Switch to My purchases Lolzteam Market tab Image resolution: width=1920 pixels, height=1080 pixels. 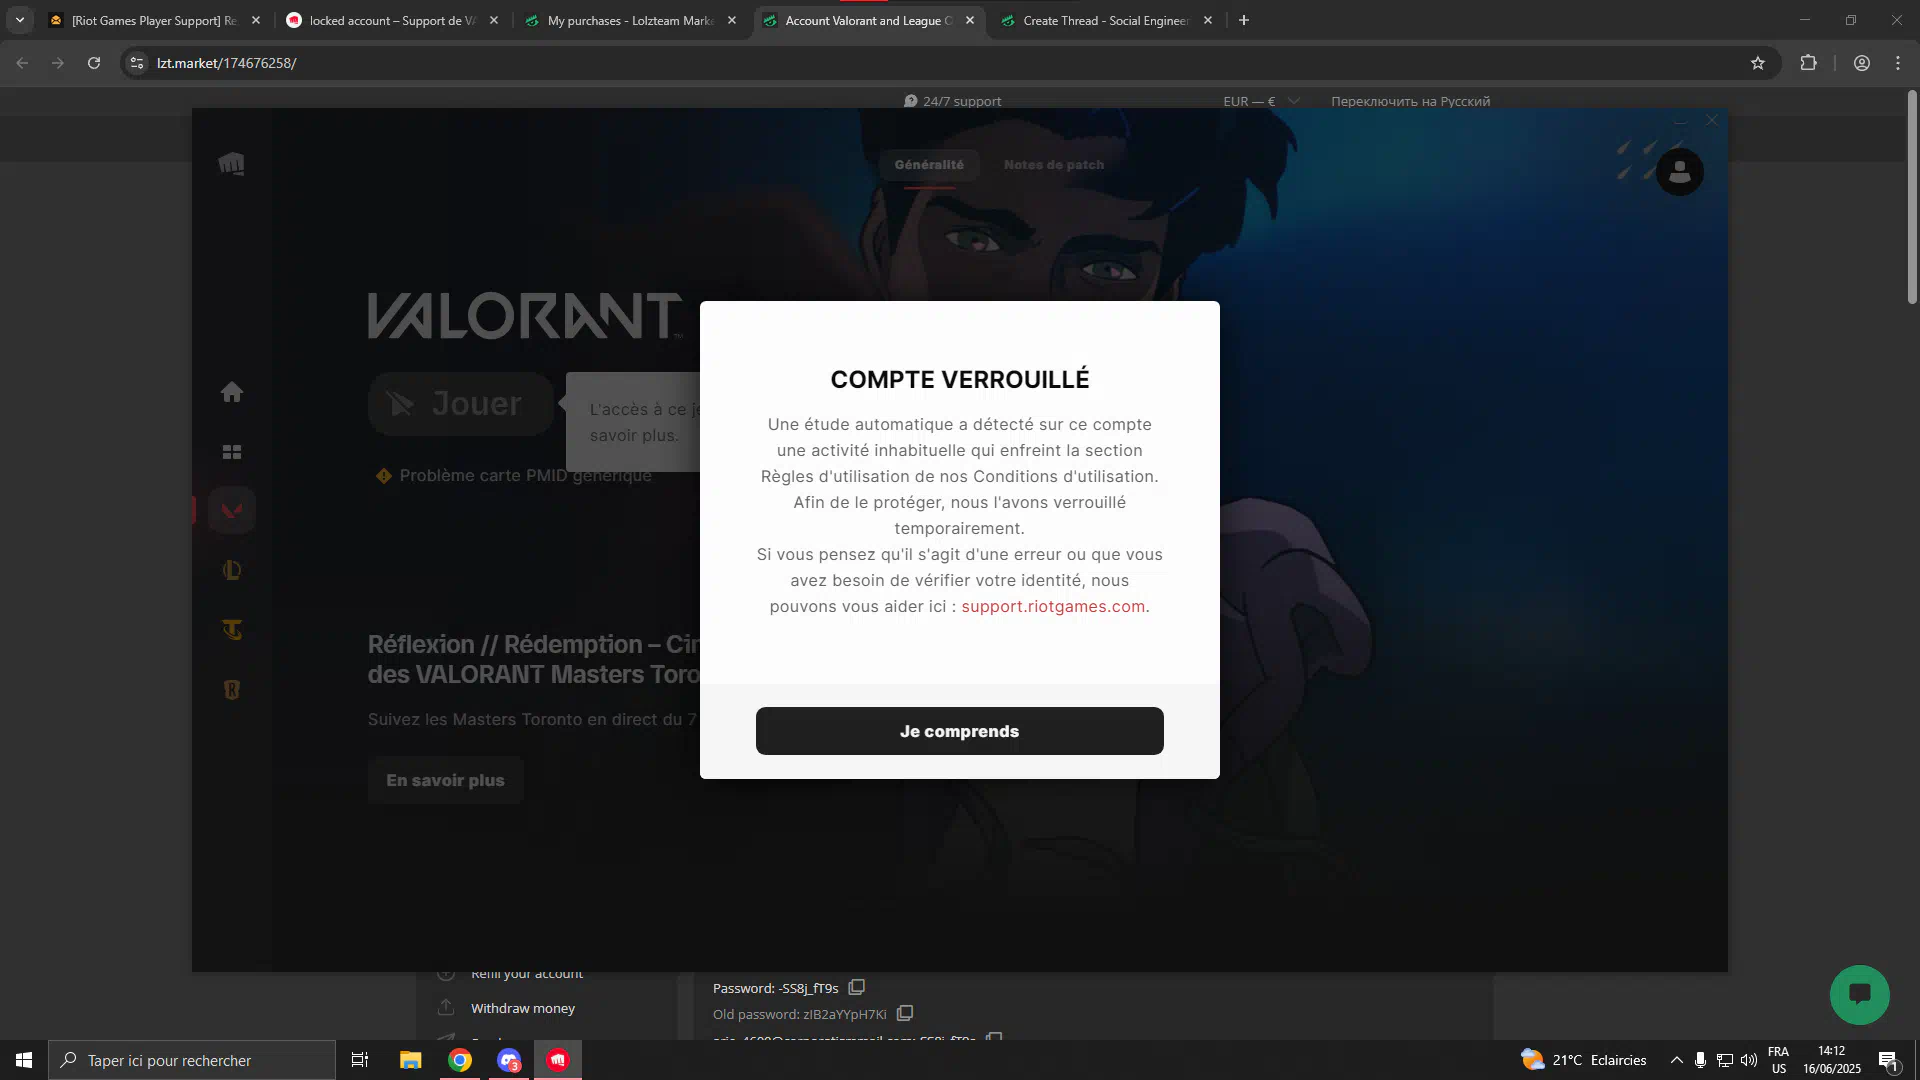click(x=630, y=20)
